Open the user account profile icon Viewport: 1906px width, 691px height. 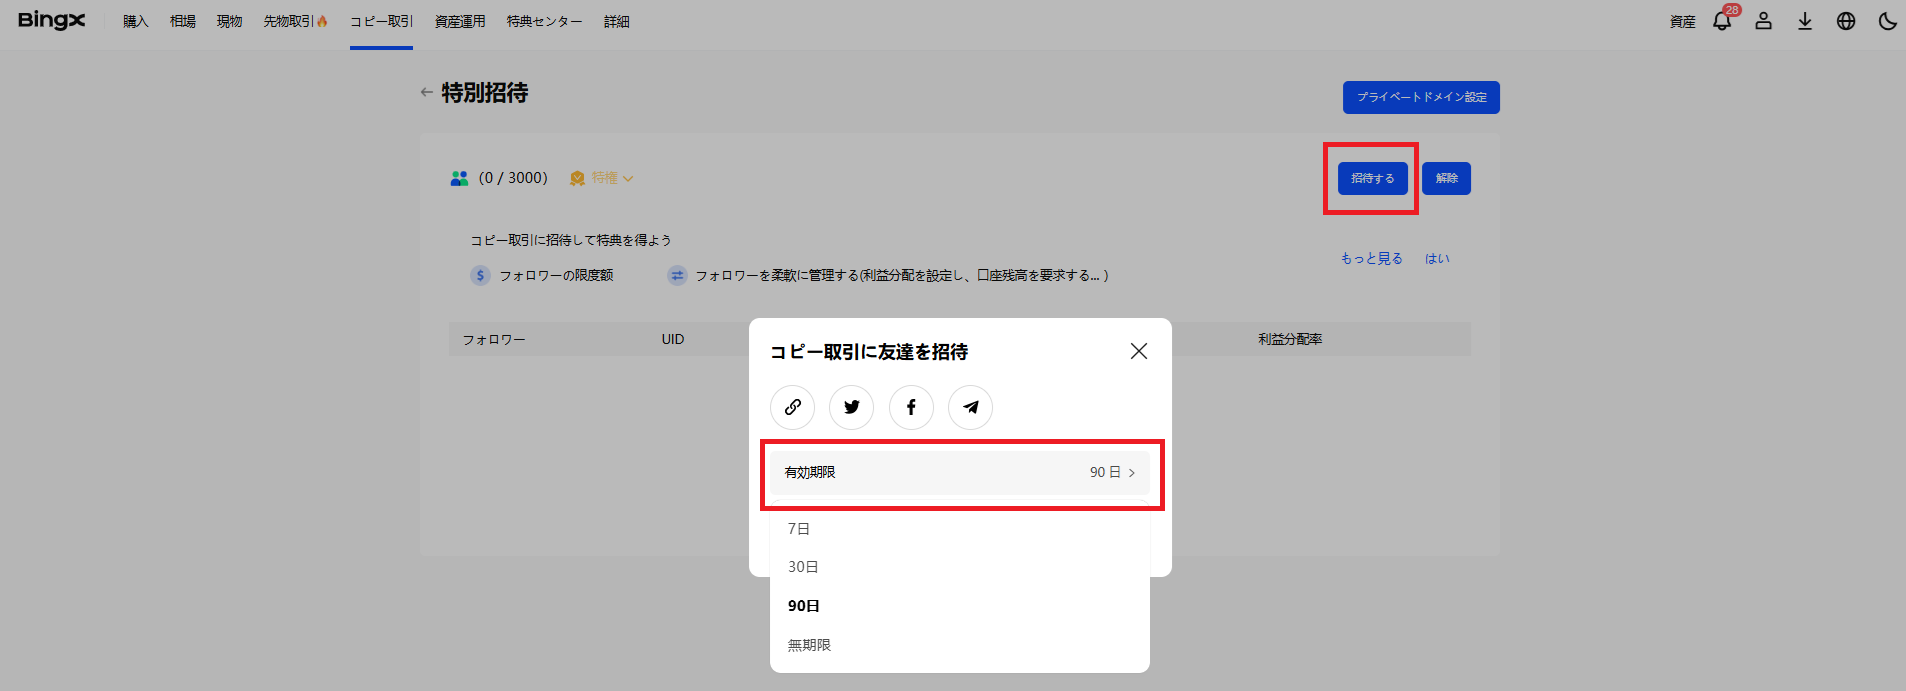tap(1763, 21)
